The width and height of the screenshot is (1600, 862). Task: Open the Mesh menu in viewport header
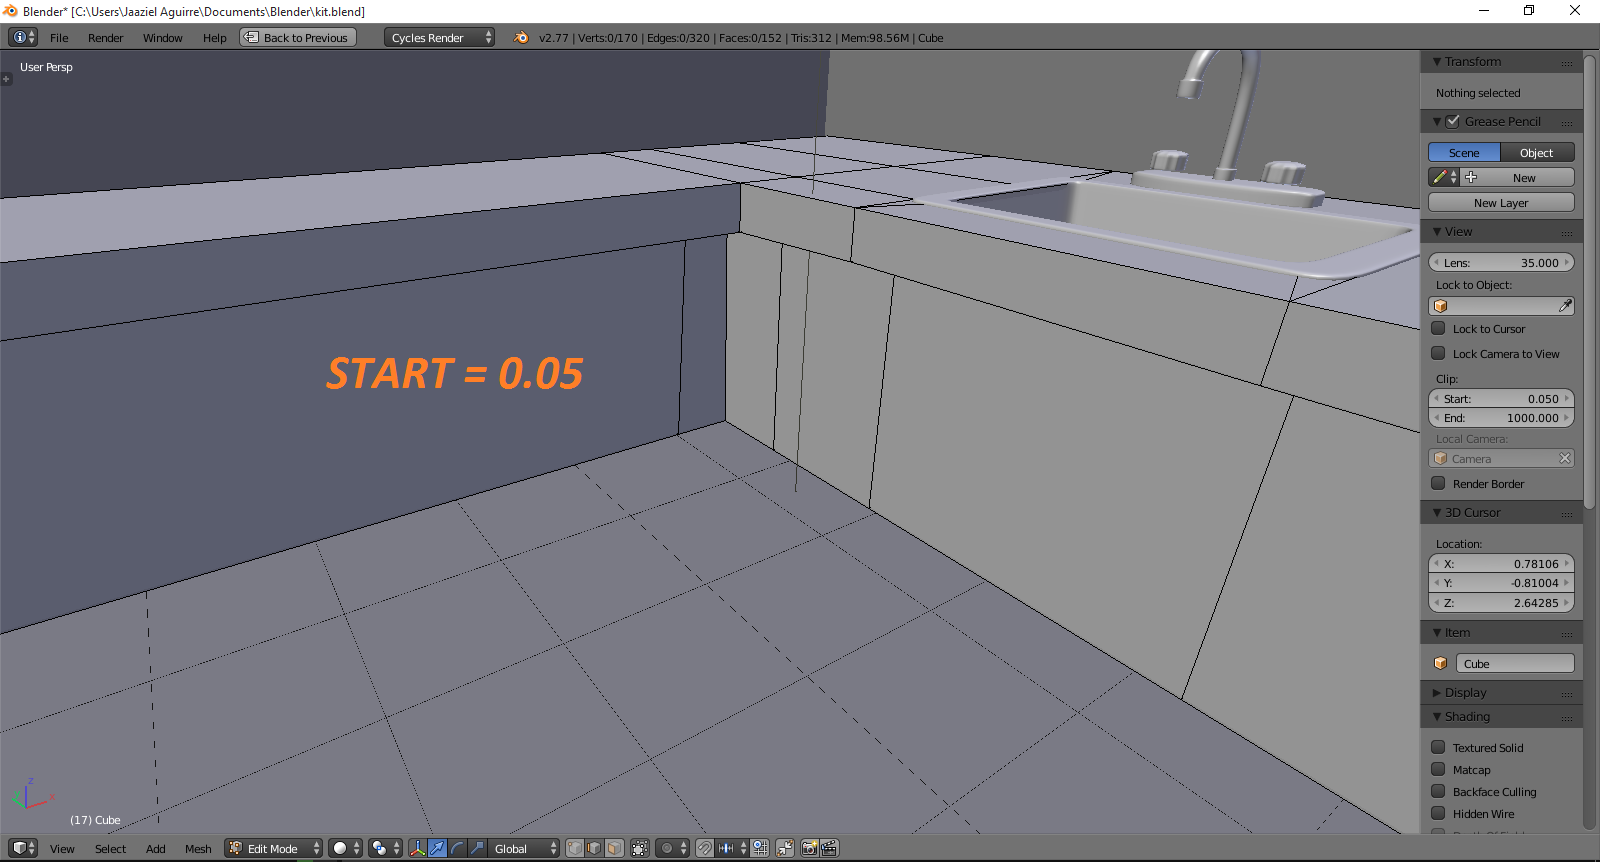tap(198, 849)
